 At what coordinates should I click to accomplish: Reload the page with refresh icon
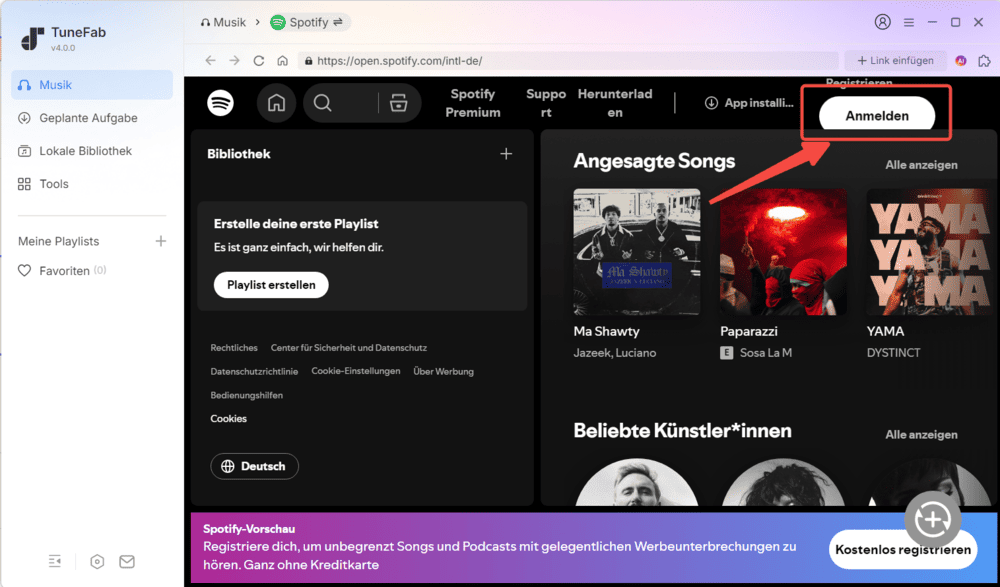(260, 60)
